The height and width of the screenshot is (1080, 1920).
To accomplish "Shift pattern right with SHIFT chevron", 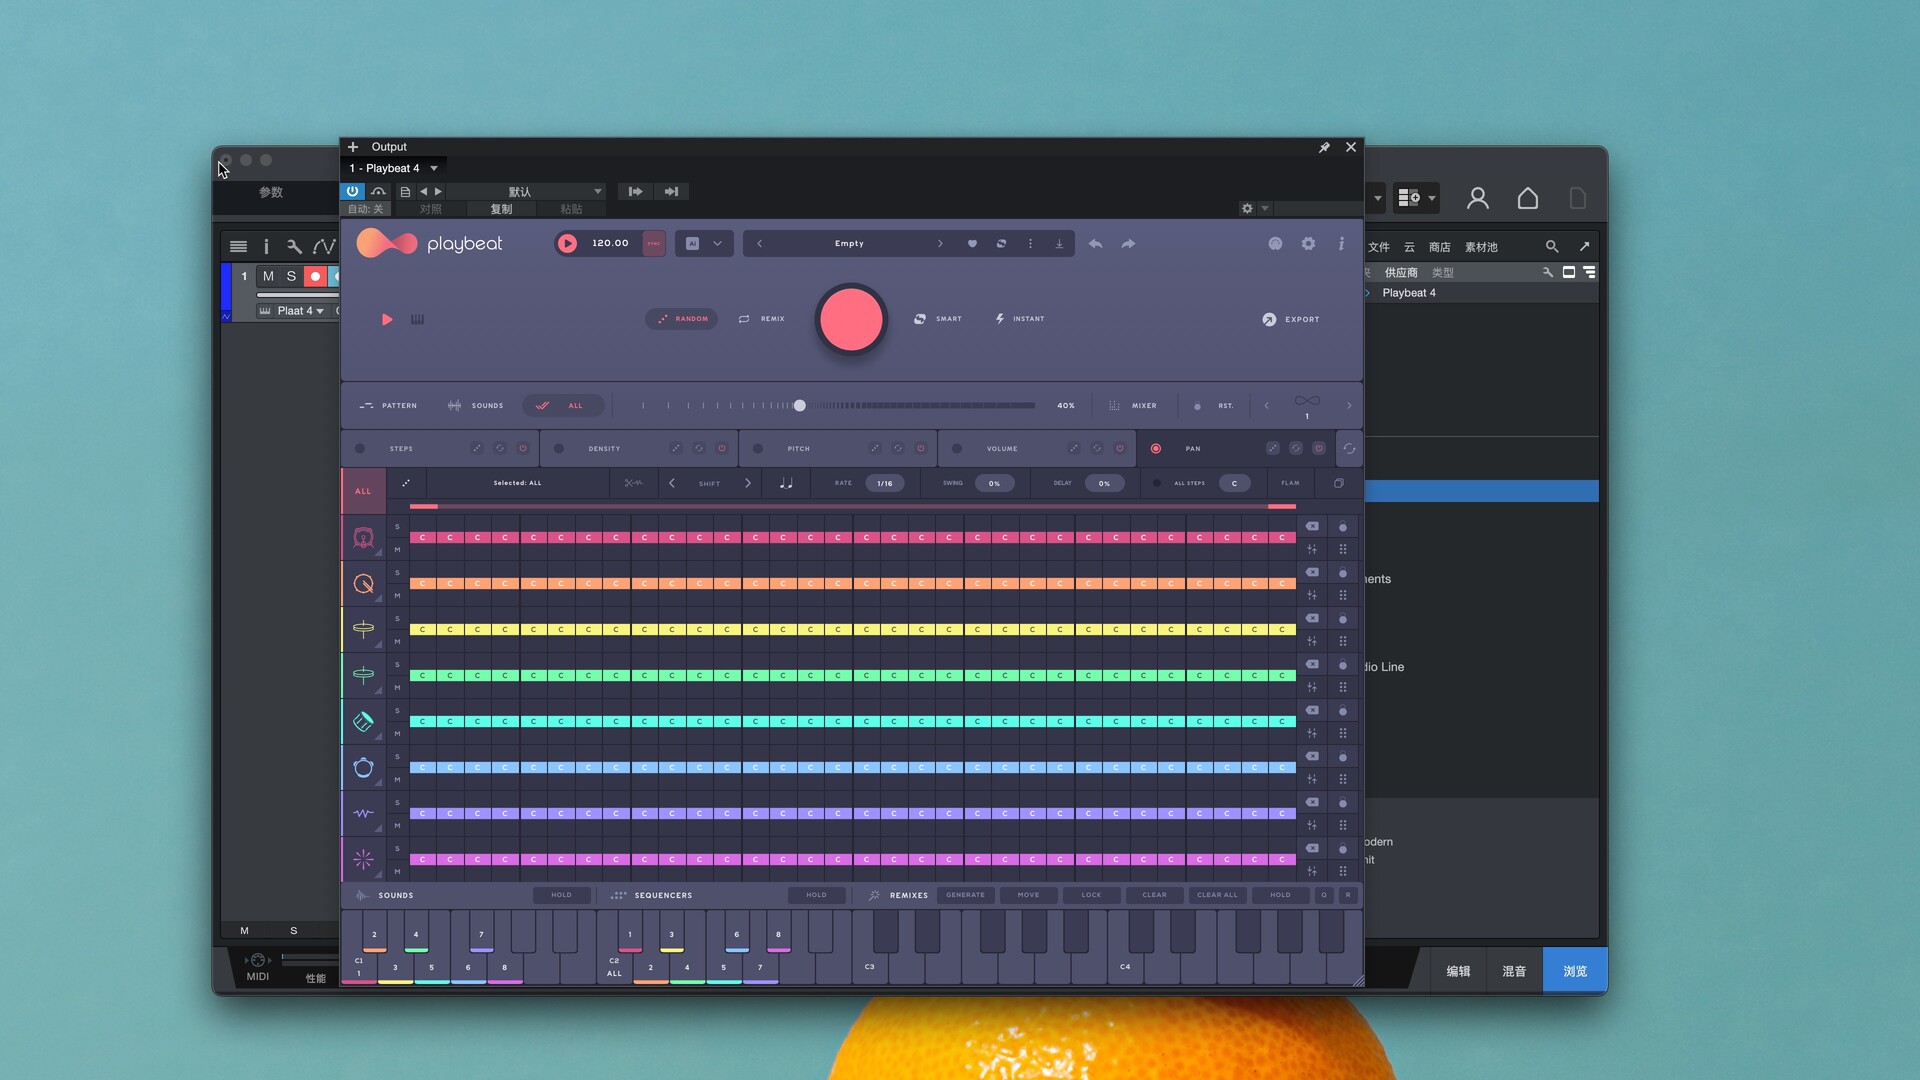I will tap(747, 483).
